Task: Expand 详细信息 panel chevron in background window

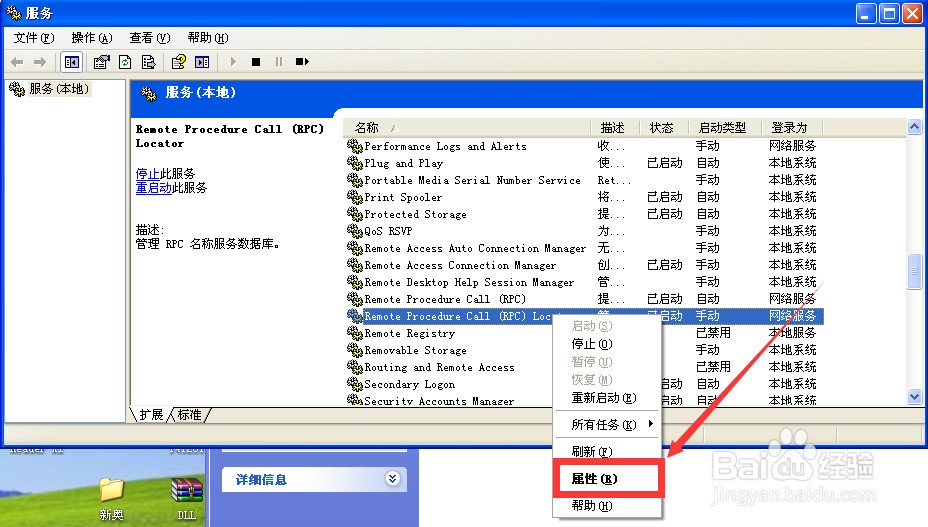Action: coord(392,478)
